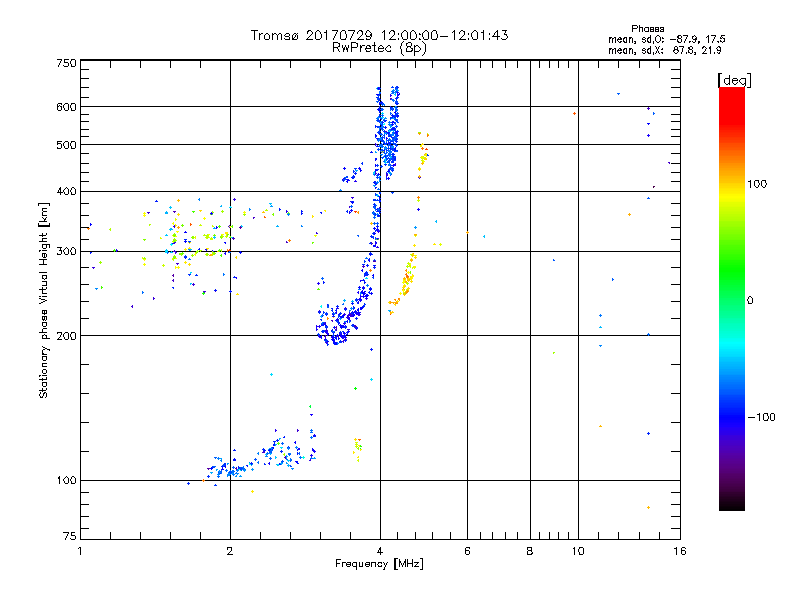Viewport: 800px width, 600px height.
Task: Click the 4 tick on the frequency axis
Action: pyautogui.click(x=379, y=551)
